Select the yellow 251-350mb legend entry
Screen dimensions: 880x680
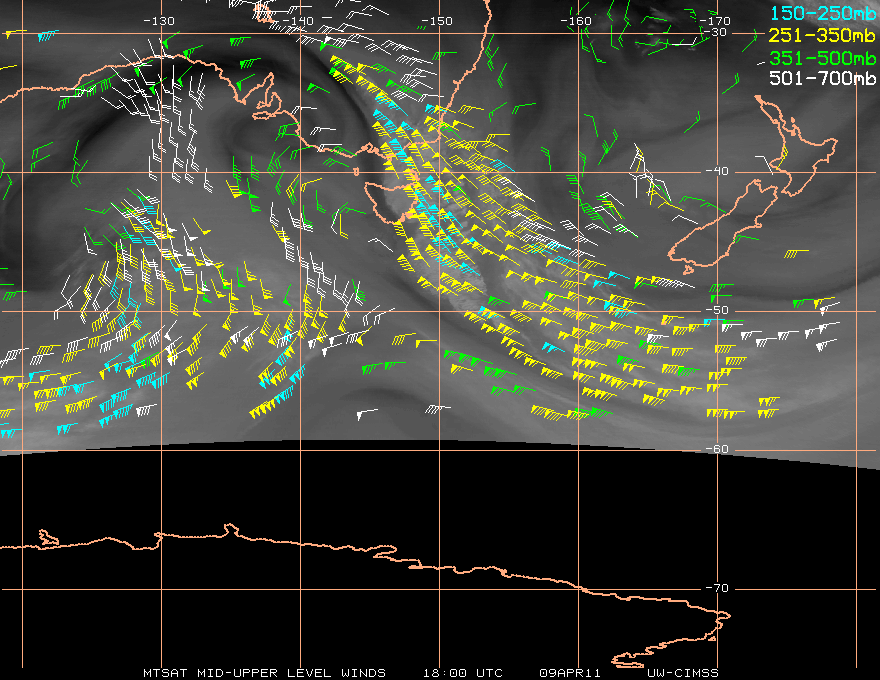pos(822,35)
